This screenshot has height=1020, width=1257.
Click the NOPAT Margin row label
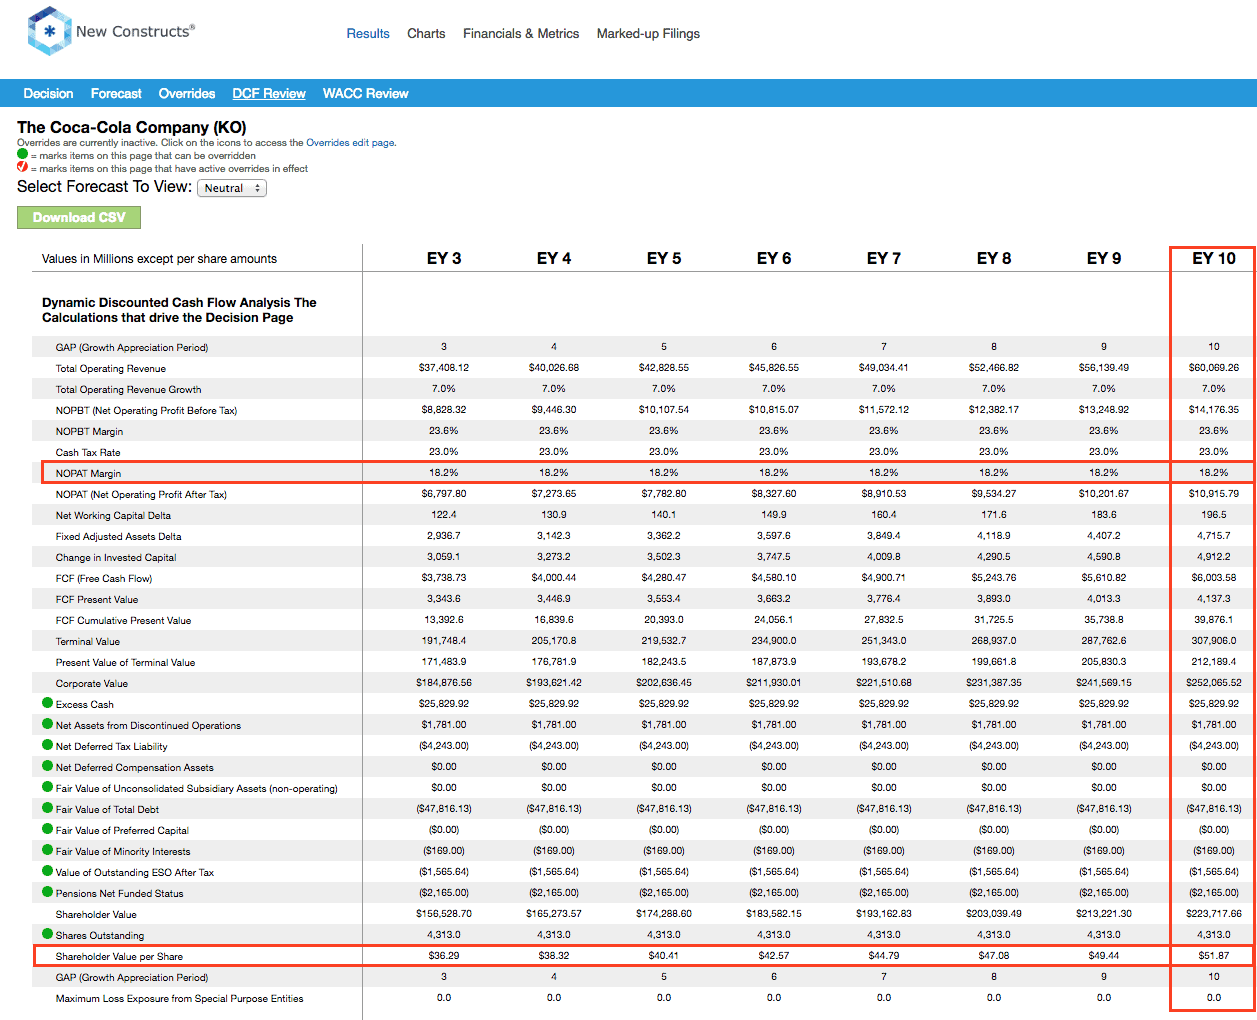88,473
